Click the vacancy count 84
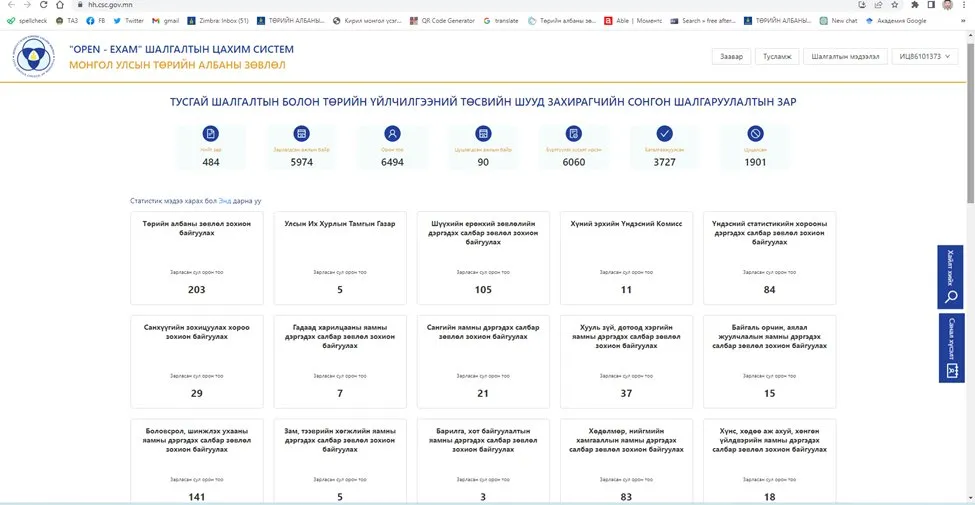Viewport: 975px width, 505px height. coord(769,289)
